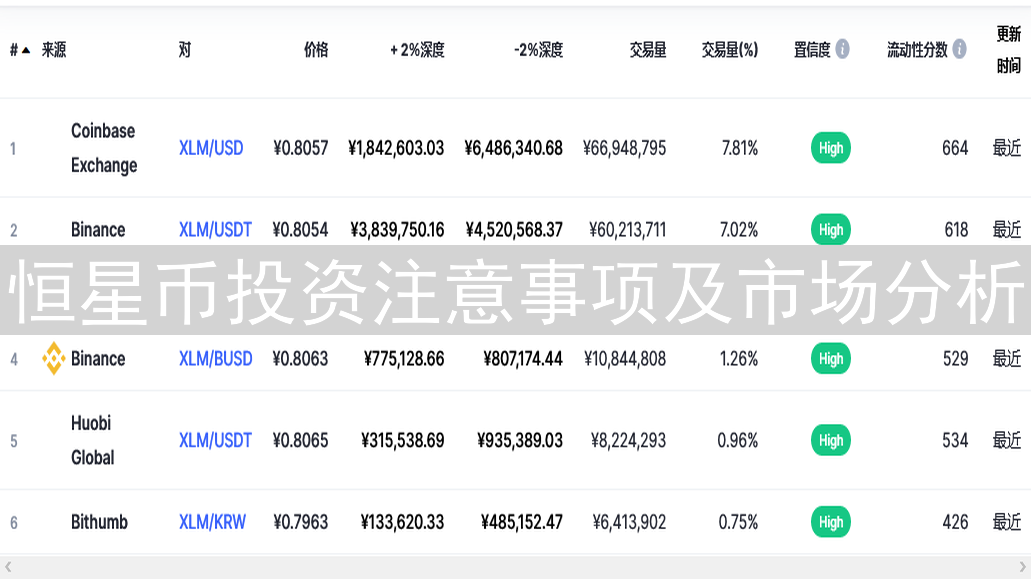The height and width of the screenshot is (579, 1031).
Task: Select liquidity score 664
Action: point(955,148)
